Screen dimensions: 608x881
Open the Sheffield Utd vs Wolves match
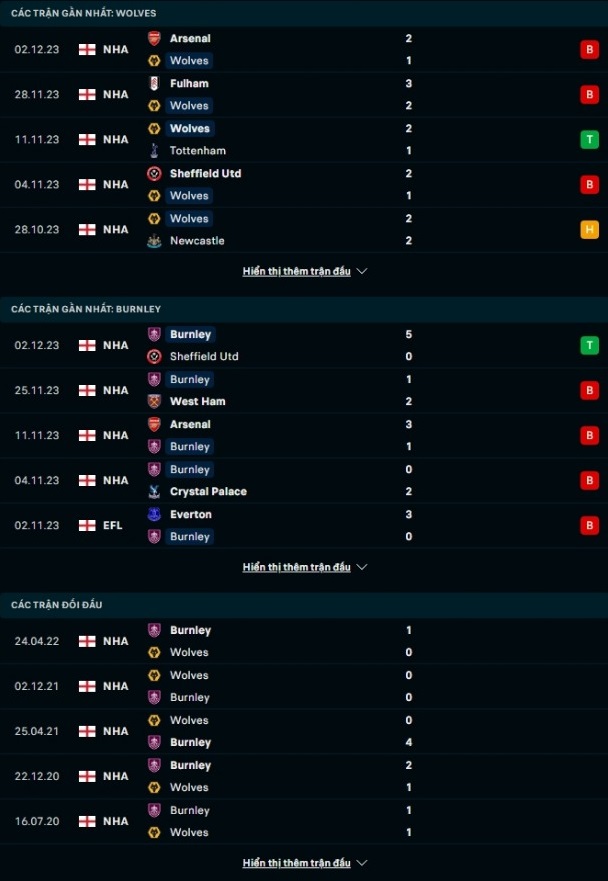[304, 184]
